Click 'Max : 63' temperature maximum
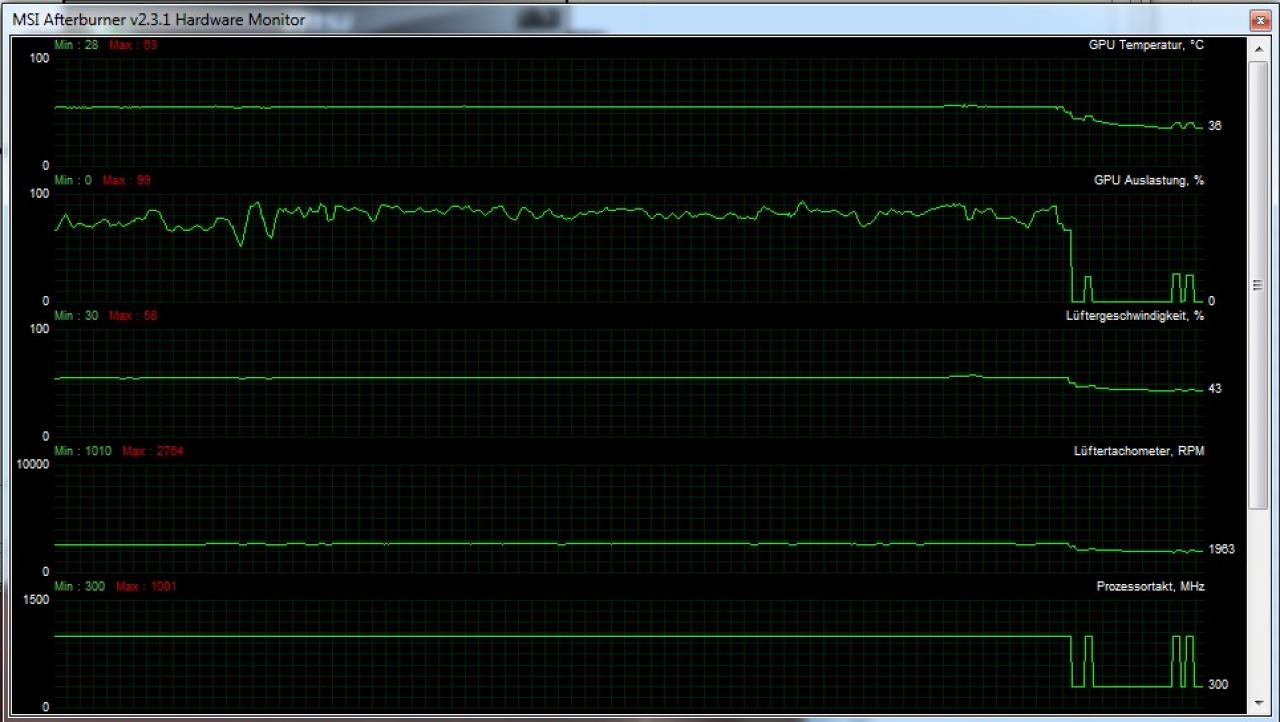 coord(132,45)
